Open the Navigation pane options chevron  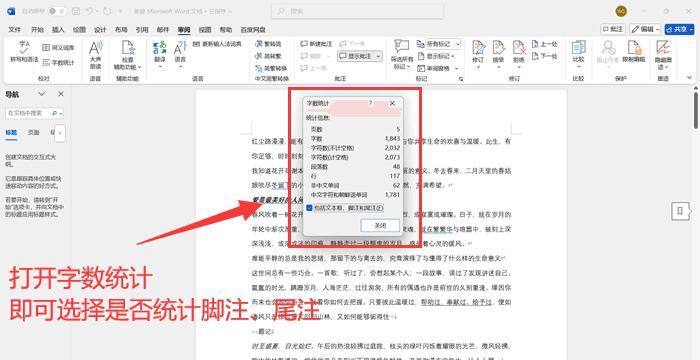[42, 94]
